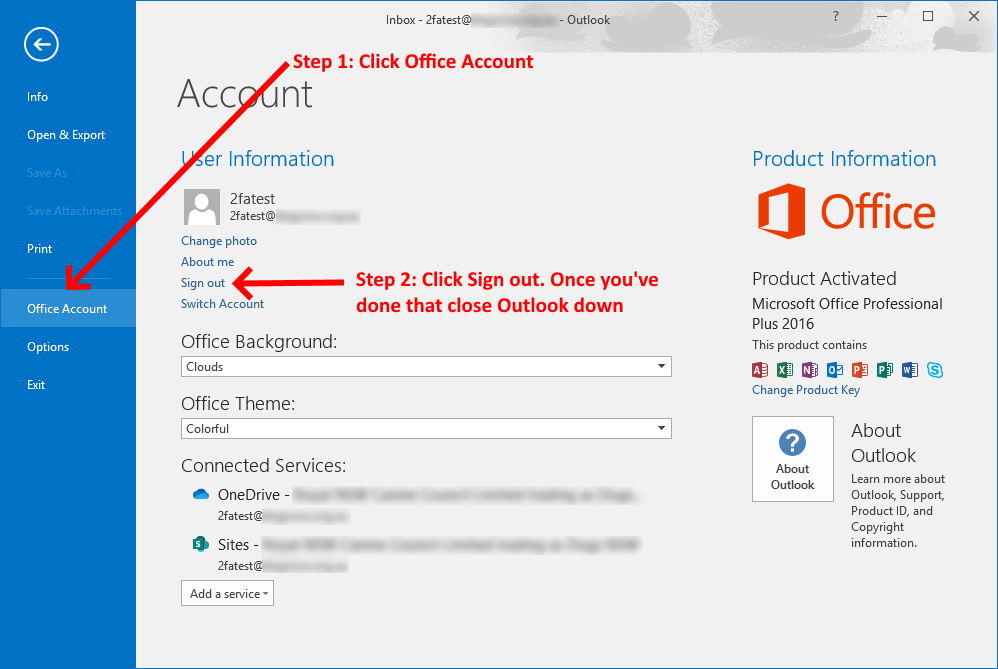Screen dimensions: 998x669
Task: Click the Excel icon in product list
Action: (785, 370)
